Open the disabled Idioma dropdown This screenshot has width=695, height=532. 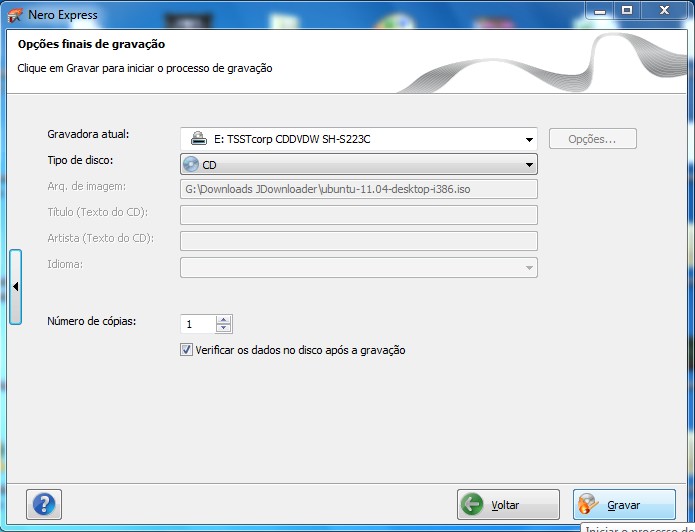point(528,268)
